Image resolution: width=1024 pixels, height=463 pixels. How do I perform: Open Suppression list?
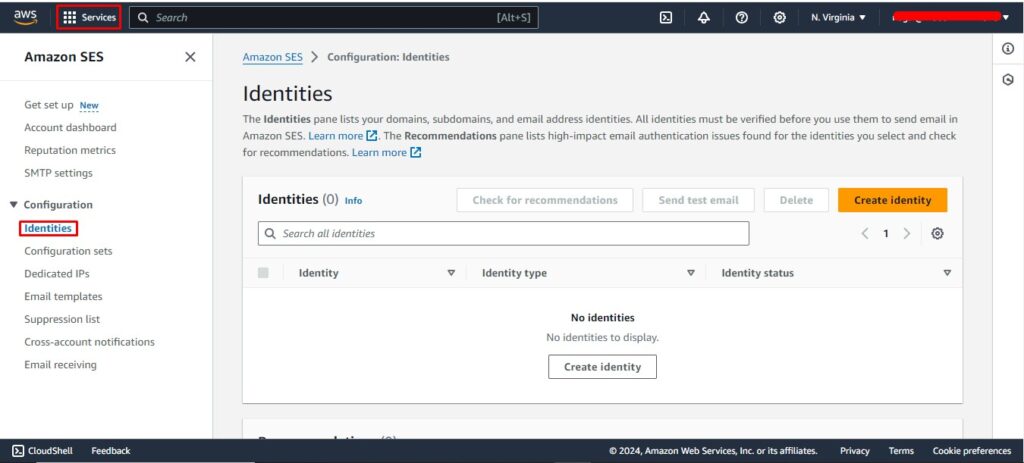(62, 319)
